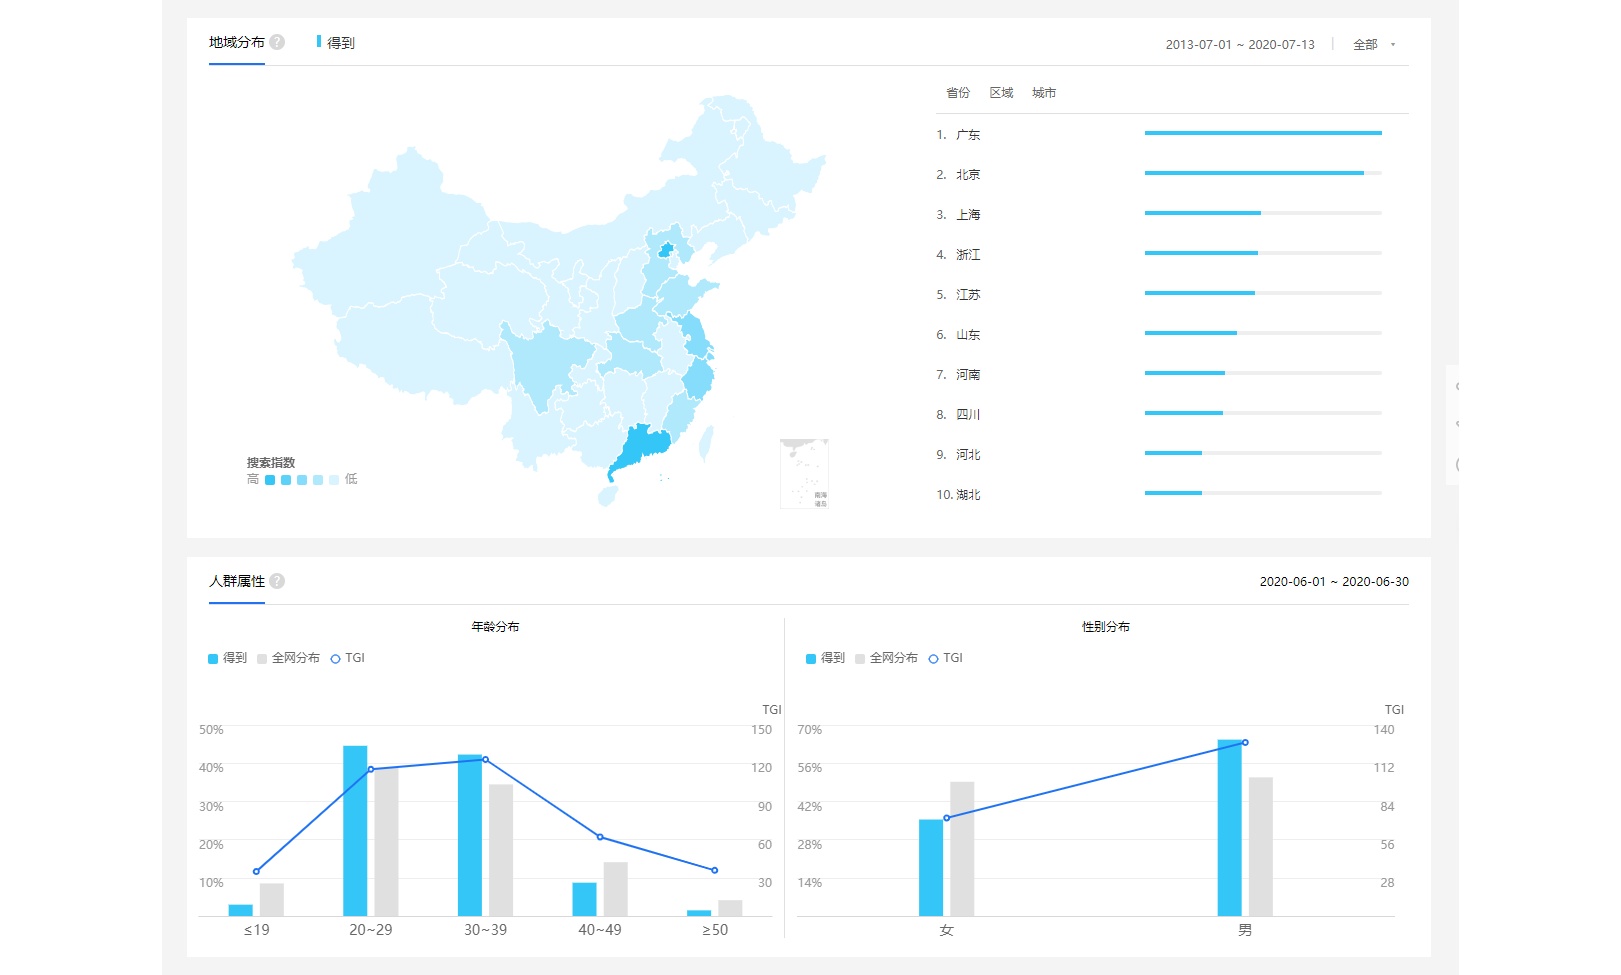This screenshot has height=975, width=1621.
Task: Open the 人群属性 help tooltip icon
Action: [277, 580]
